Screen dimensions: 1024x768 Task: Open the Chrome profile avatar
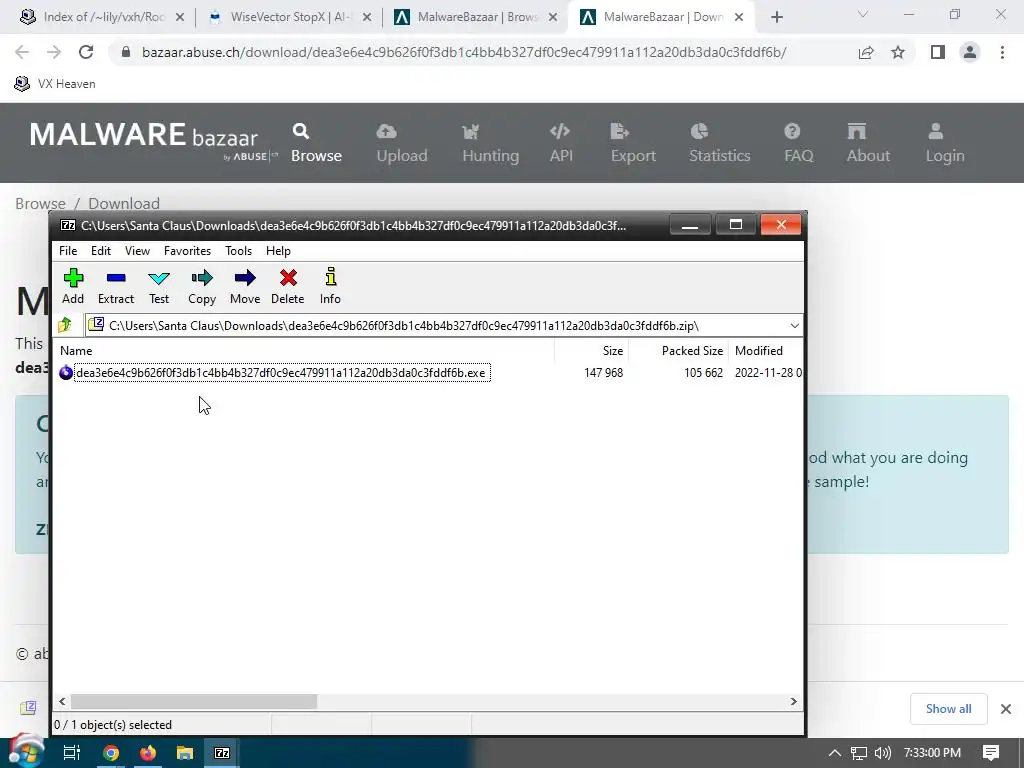970,52
